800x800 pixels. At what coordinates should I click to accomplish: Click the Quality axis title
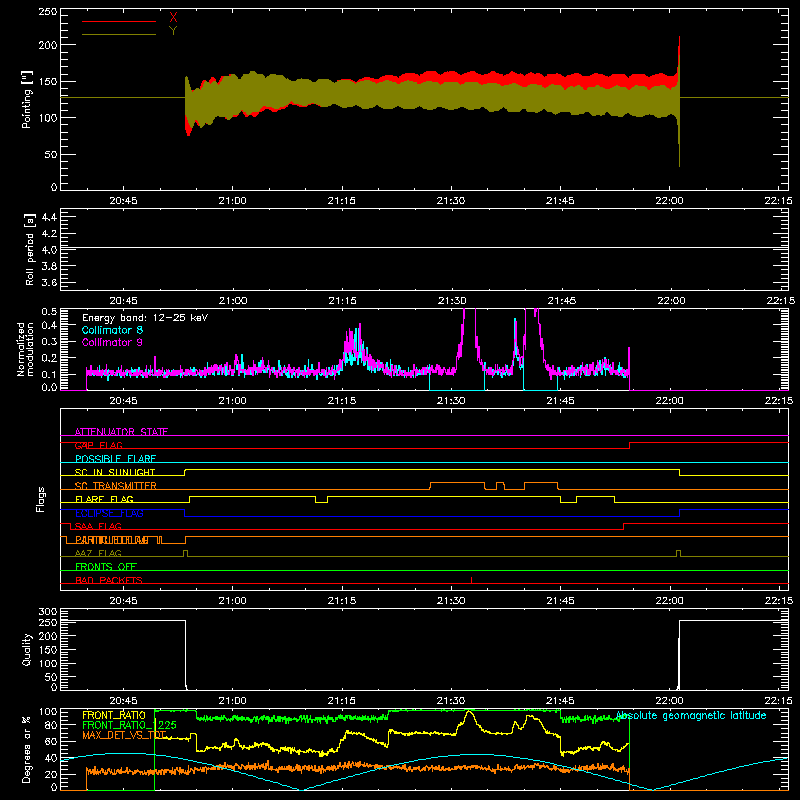[x=27, y=649]
